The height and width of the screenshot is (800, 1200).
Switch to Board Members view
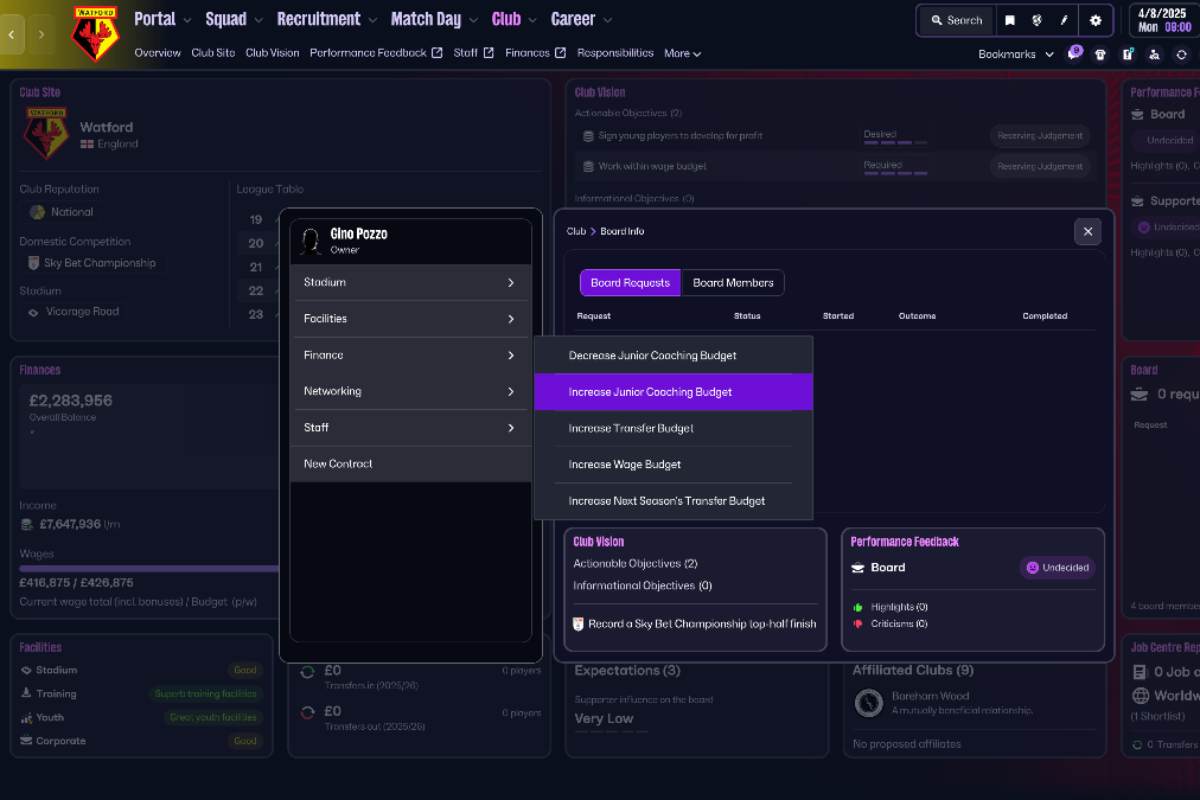point(733,283)
